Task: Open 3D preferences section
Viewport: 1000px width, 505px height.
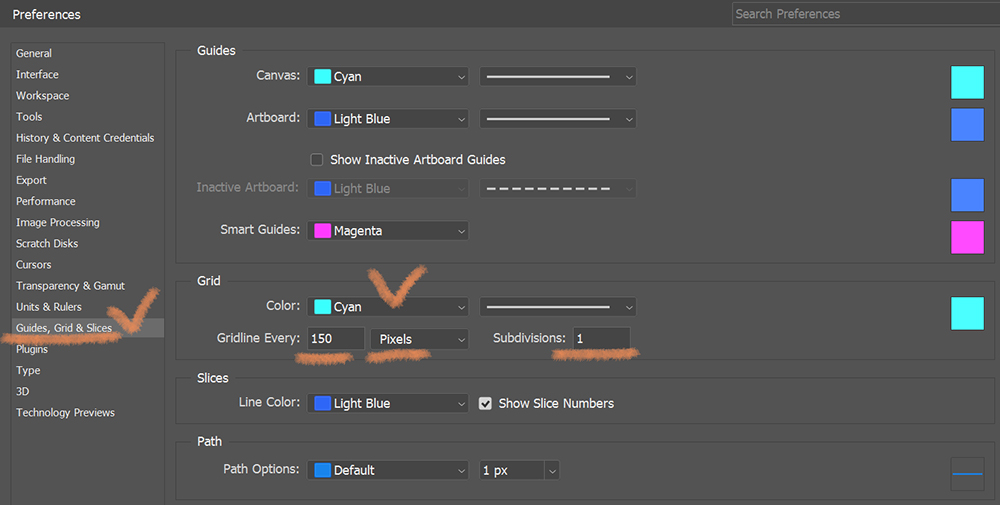Action: tap(22, 391)
